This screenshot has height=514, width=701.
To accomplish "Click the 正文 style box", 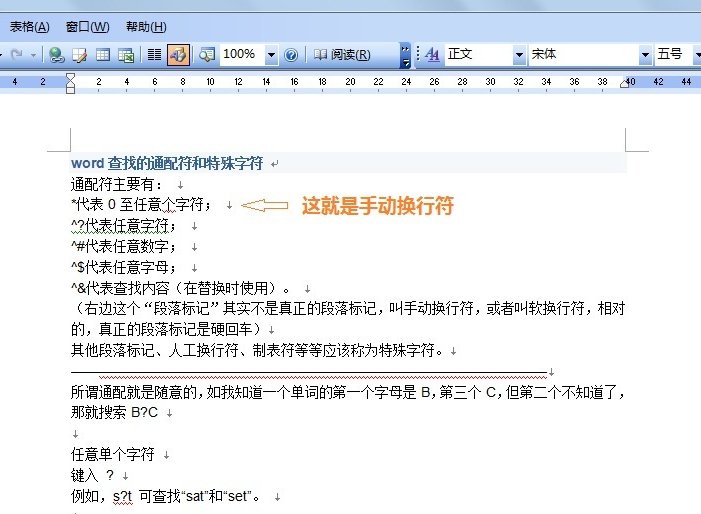I will (478, 55).
